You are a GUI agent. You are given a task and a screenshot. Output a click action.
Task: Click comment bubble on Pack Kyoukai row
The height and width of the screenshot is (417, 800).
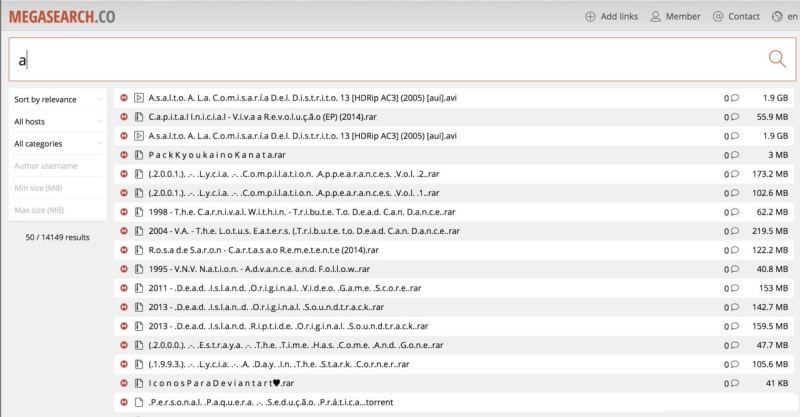(735, 155)
